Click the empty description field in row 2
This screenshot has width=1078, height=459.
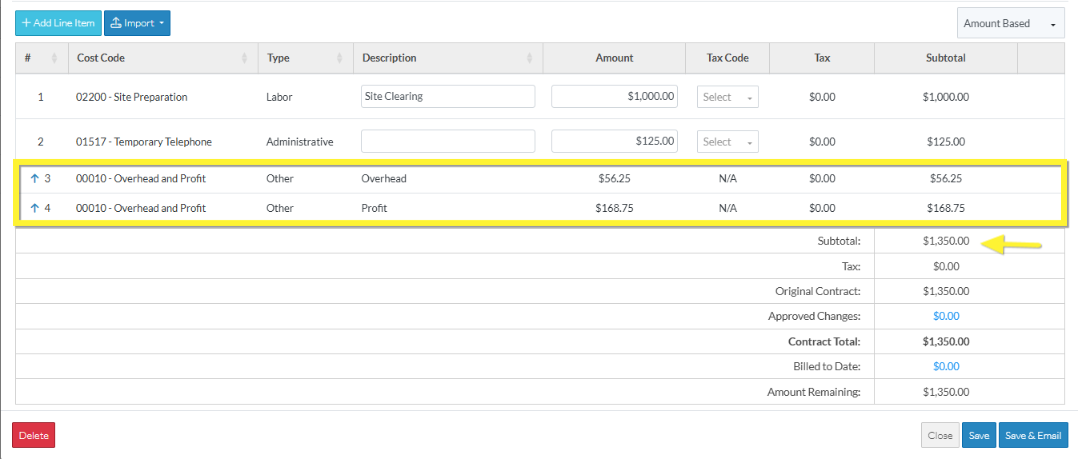point(448,142)
